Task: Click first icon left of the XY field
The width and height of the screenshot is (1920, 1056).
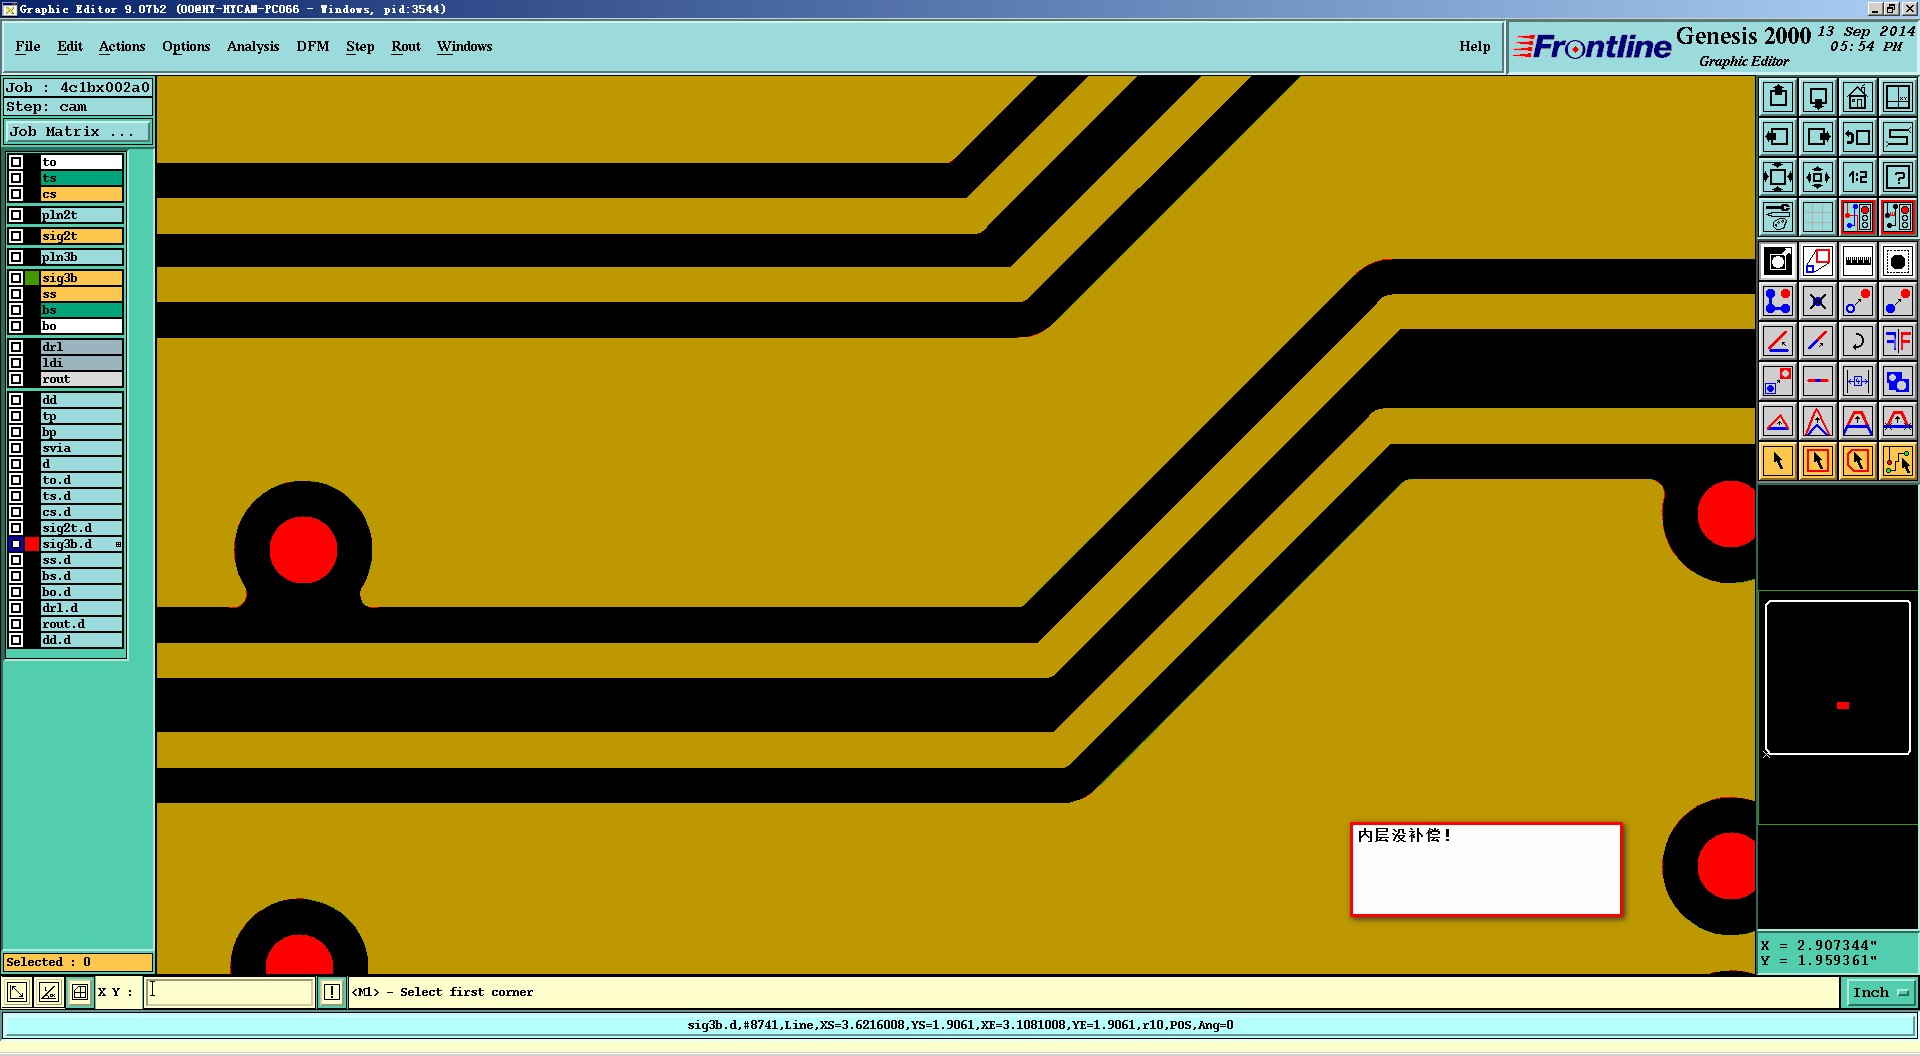Action: (17, 992)
